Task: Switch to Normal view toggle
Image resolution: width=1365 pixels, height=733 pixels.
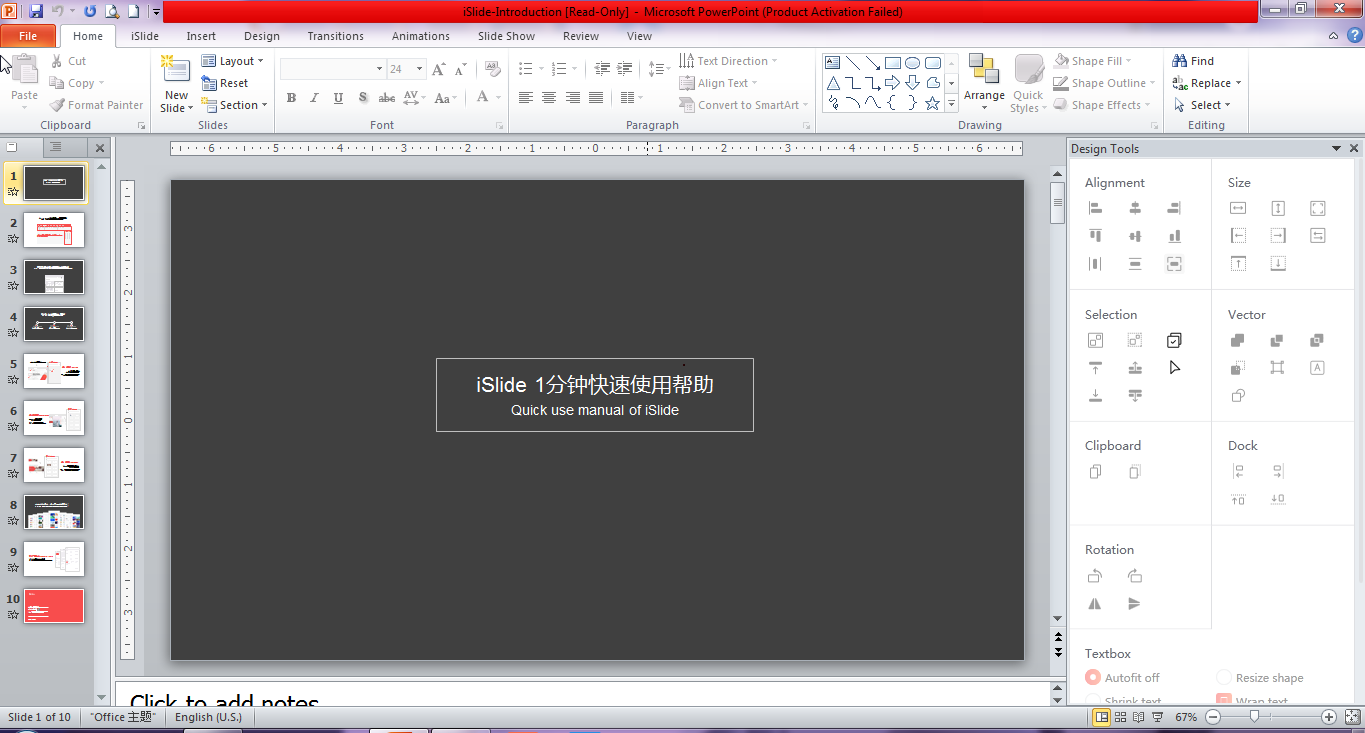Action: [1101, 717]
